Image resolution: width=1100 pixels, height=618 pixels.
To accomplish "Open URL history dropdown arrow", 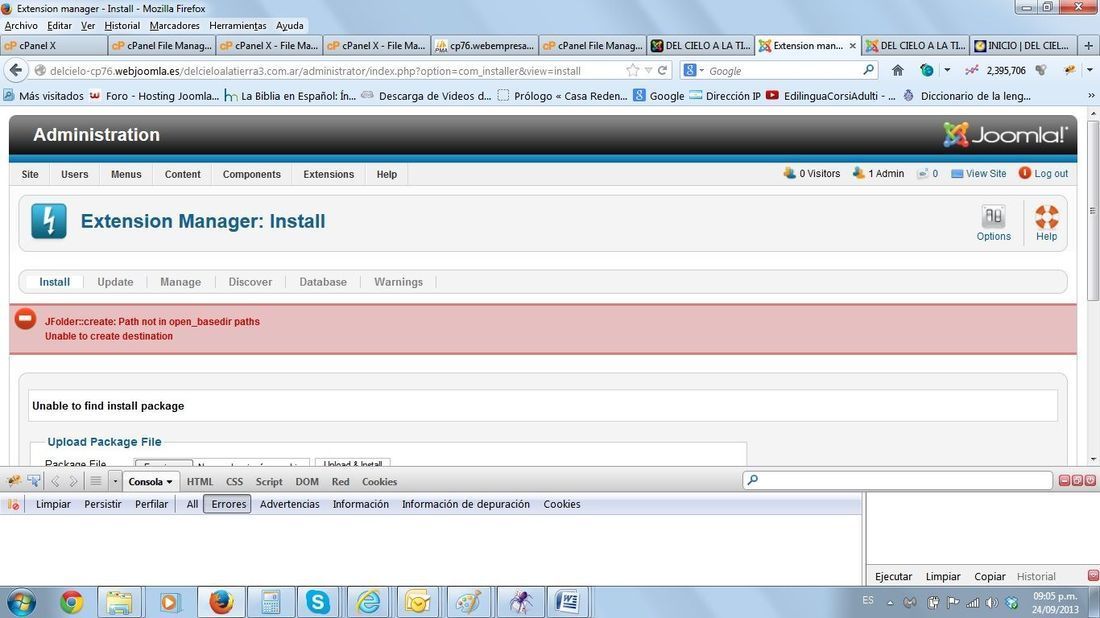I will (x=648, y=70).
